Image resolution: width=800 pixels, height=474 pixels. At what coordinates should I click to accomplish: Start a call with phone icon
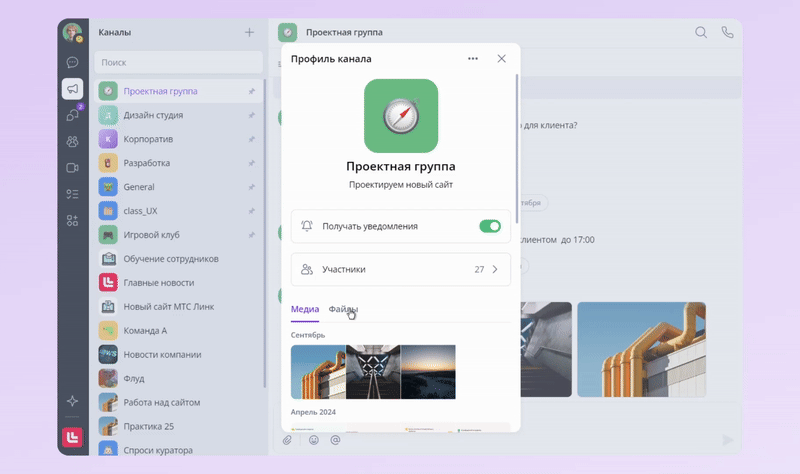[x=727, y=32]
